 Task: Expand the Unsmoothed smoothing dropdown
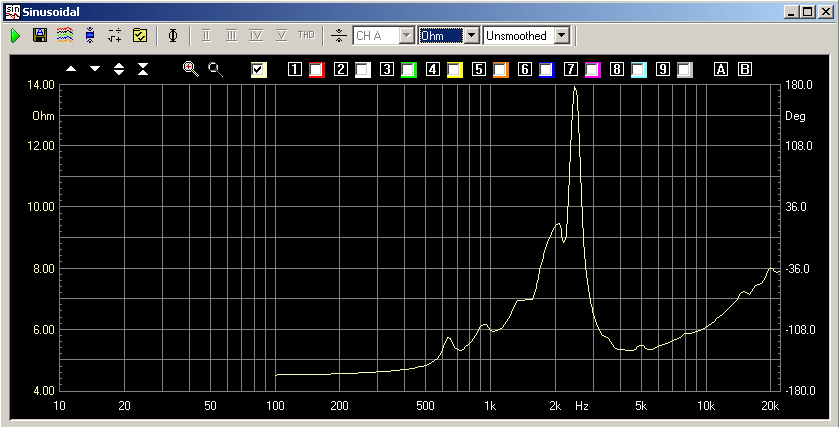point(561,35)
